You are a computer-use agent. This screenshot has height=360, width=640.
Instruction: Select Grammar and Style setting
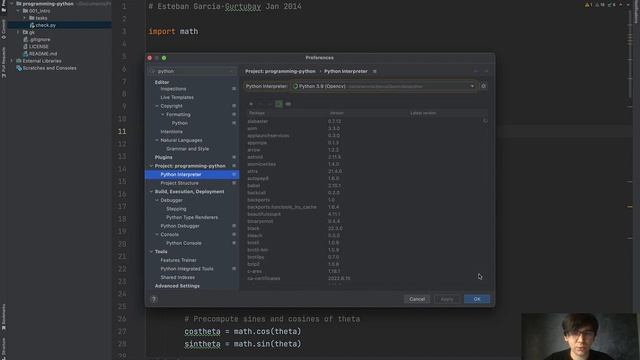point(187,149)
